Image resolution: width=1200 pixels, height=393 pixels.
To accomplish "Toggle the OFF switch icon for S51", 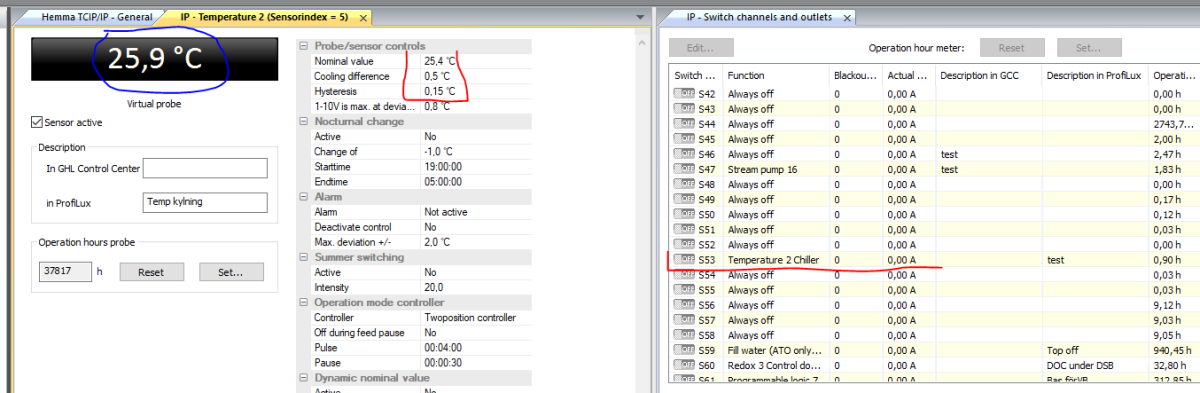I will (x=684, y=229).
